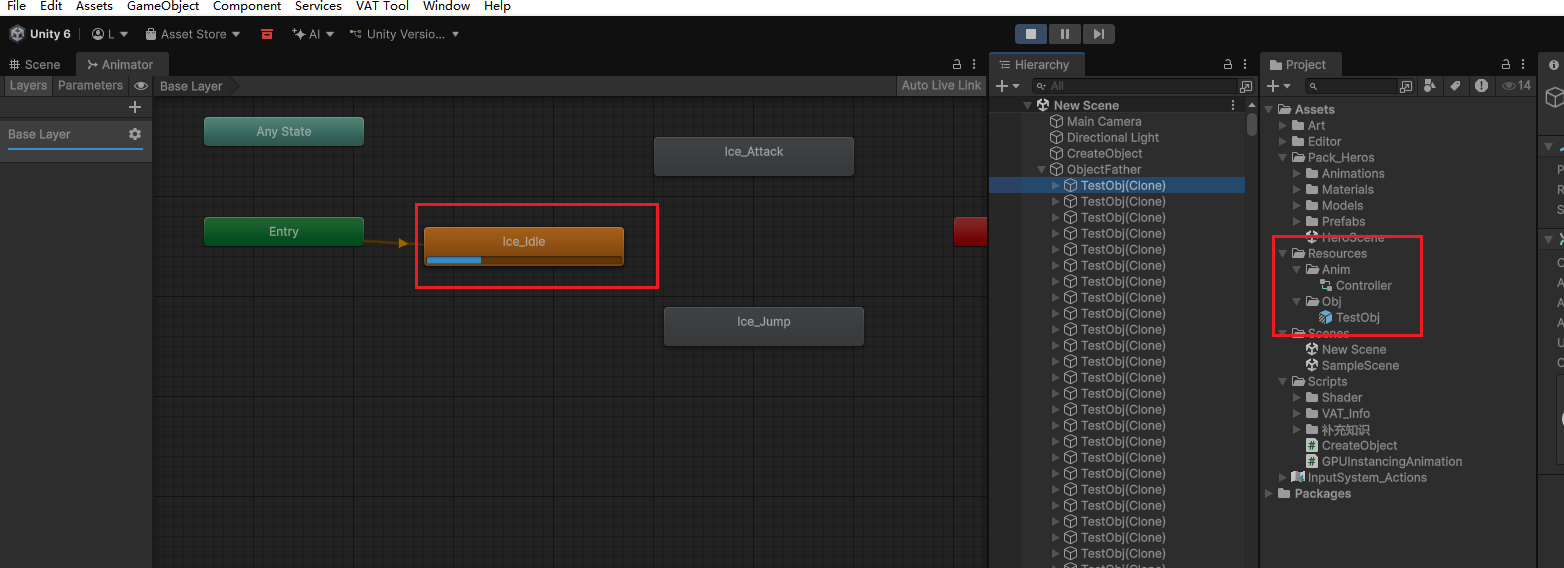Switch to Parameters in the Animator
The height and width of the screenshot is (568, 1564).
pos(90,86)
